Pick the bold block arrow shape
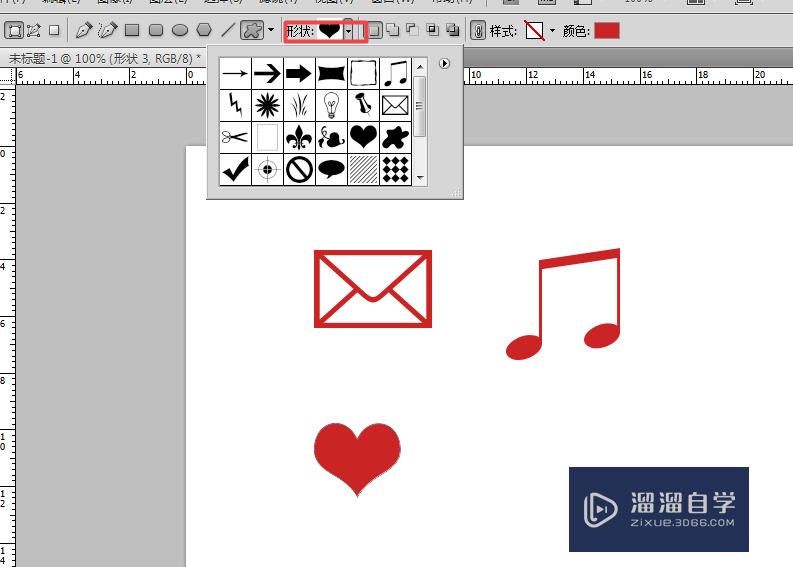 pos(299,73)
